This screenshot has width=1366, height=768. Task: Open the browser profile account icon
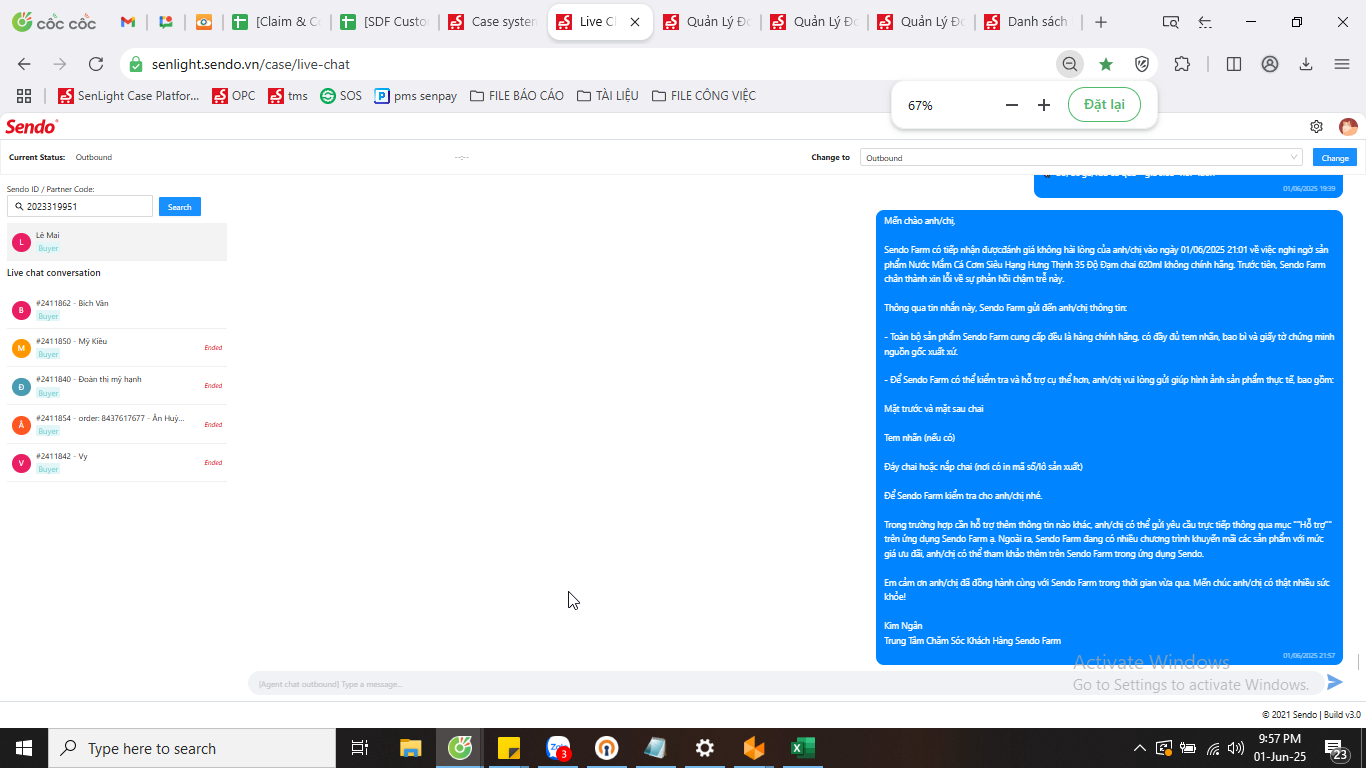tap(1270, 64)
